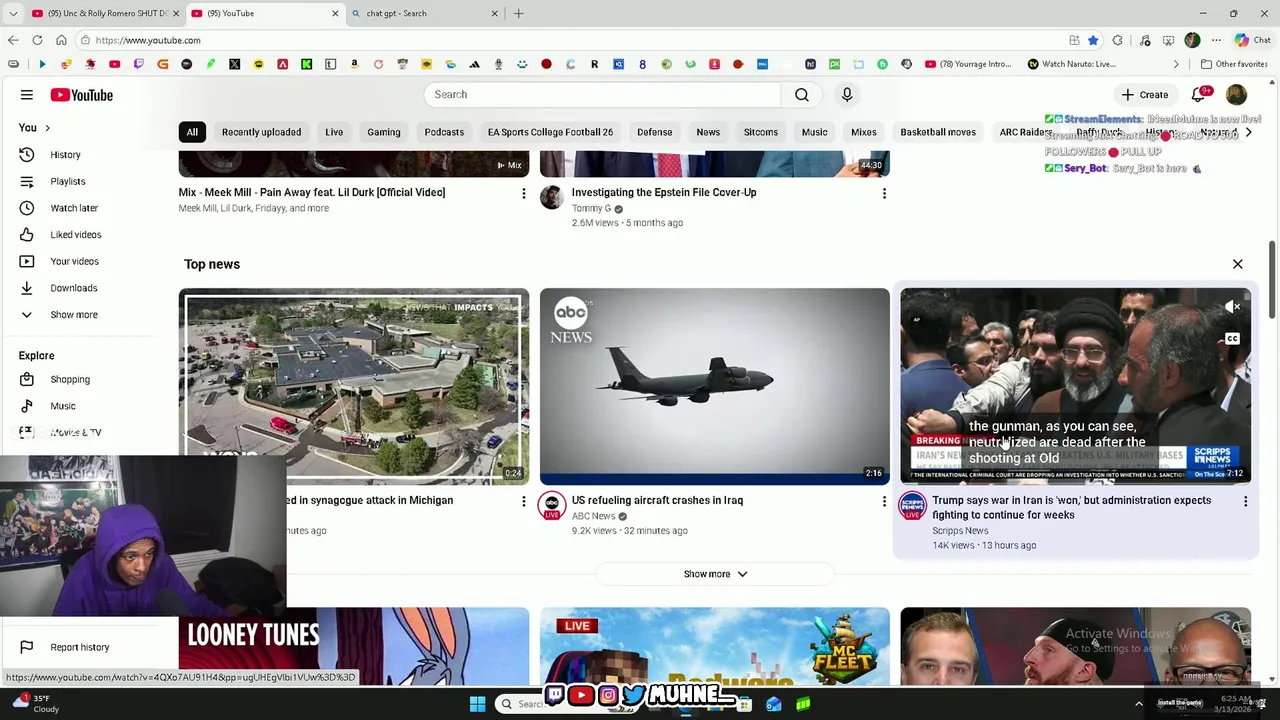
Task: Open the You section chevron
Action: 47,128
